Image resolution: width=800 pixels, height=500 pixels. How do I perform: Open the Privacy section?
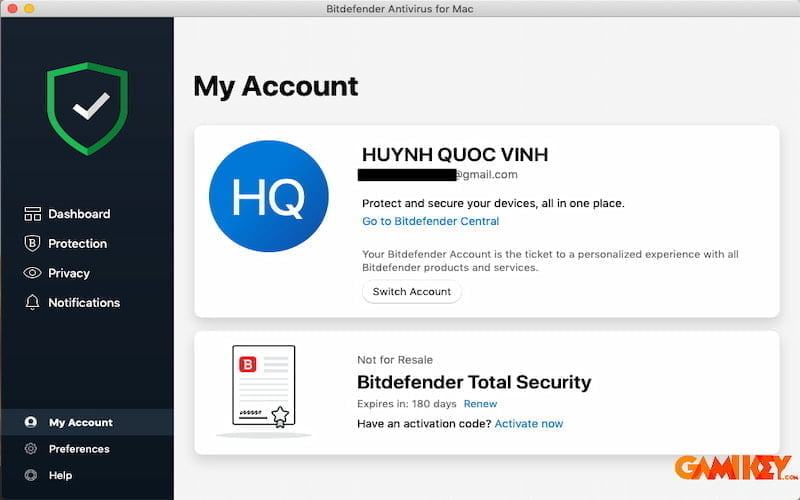tap(69, 273)
